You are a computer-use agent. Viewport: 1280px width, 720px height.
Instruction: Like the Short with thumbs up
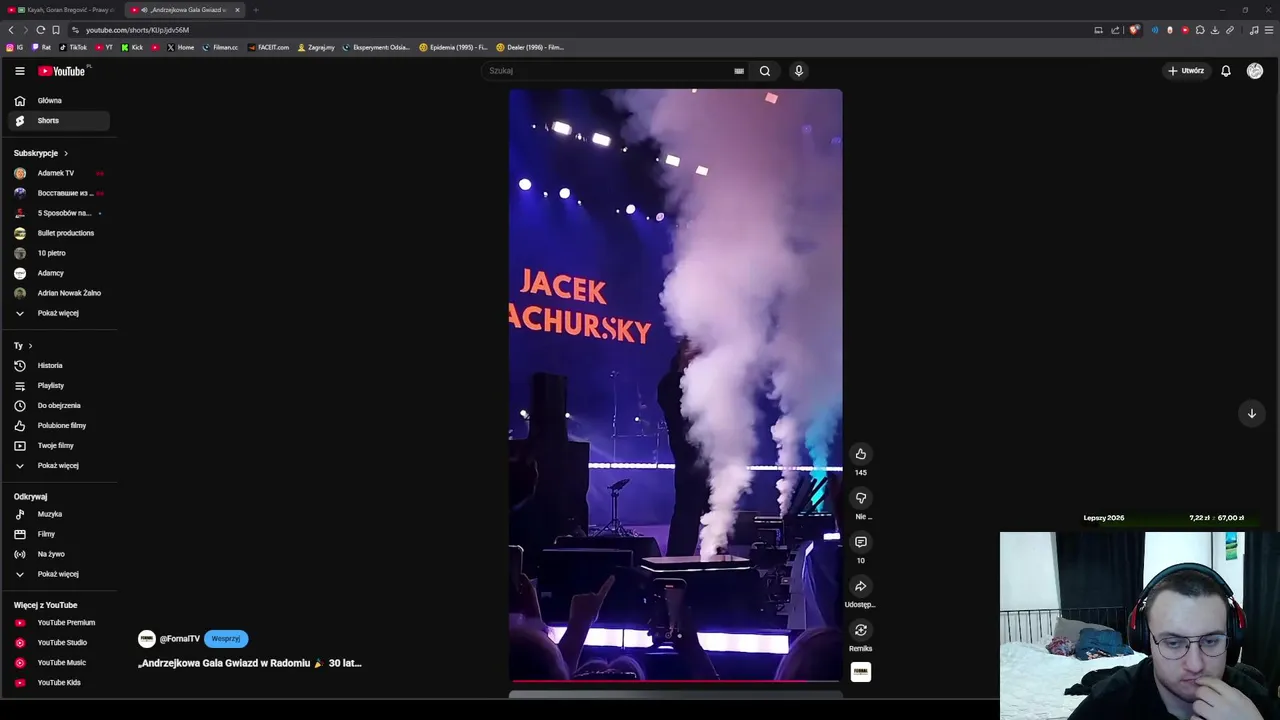861,454
